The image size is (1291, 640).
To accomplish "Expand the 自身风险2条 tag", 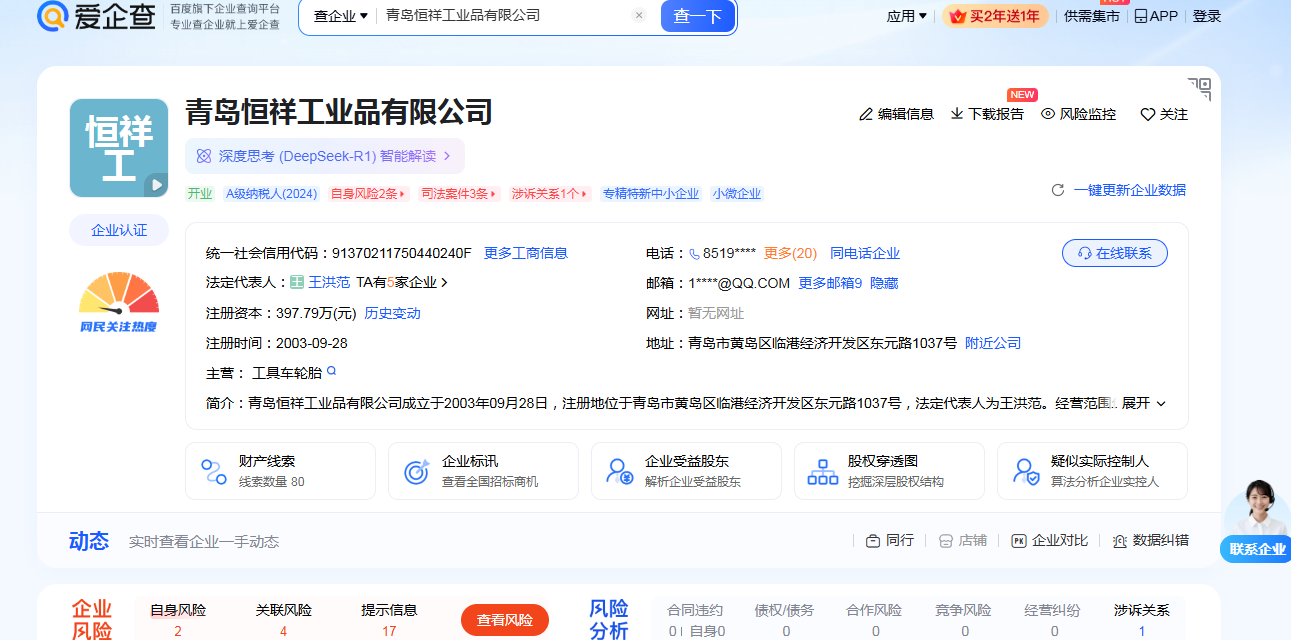I will coord(368,194).
